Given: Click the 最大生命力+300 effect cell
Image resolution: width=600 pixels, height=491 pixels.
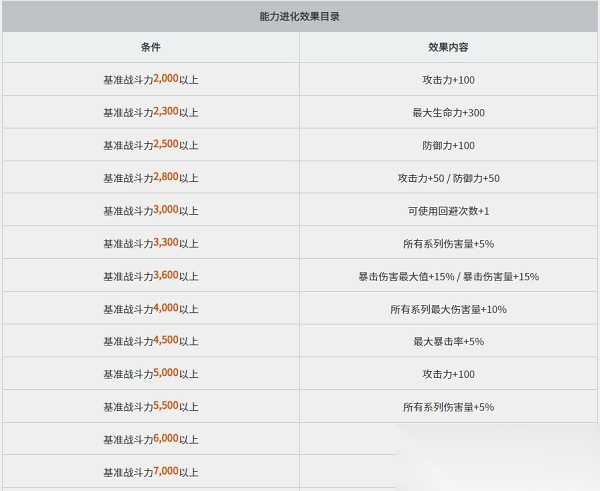Looking at the screenshot, I should click(448, 112).
